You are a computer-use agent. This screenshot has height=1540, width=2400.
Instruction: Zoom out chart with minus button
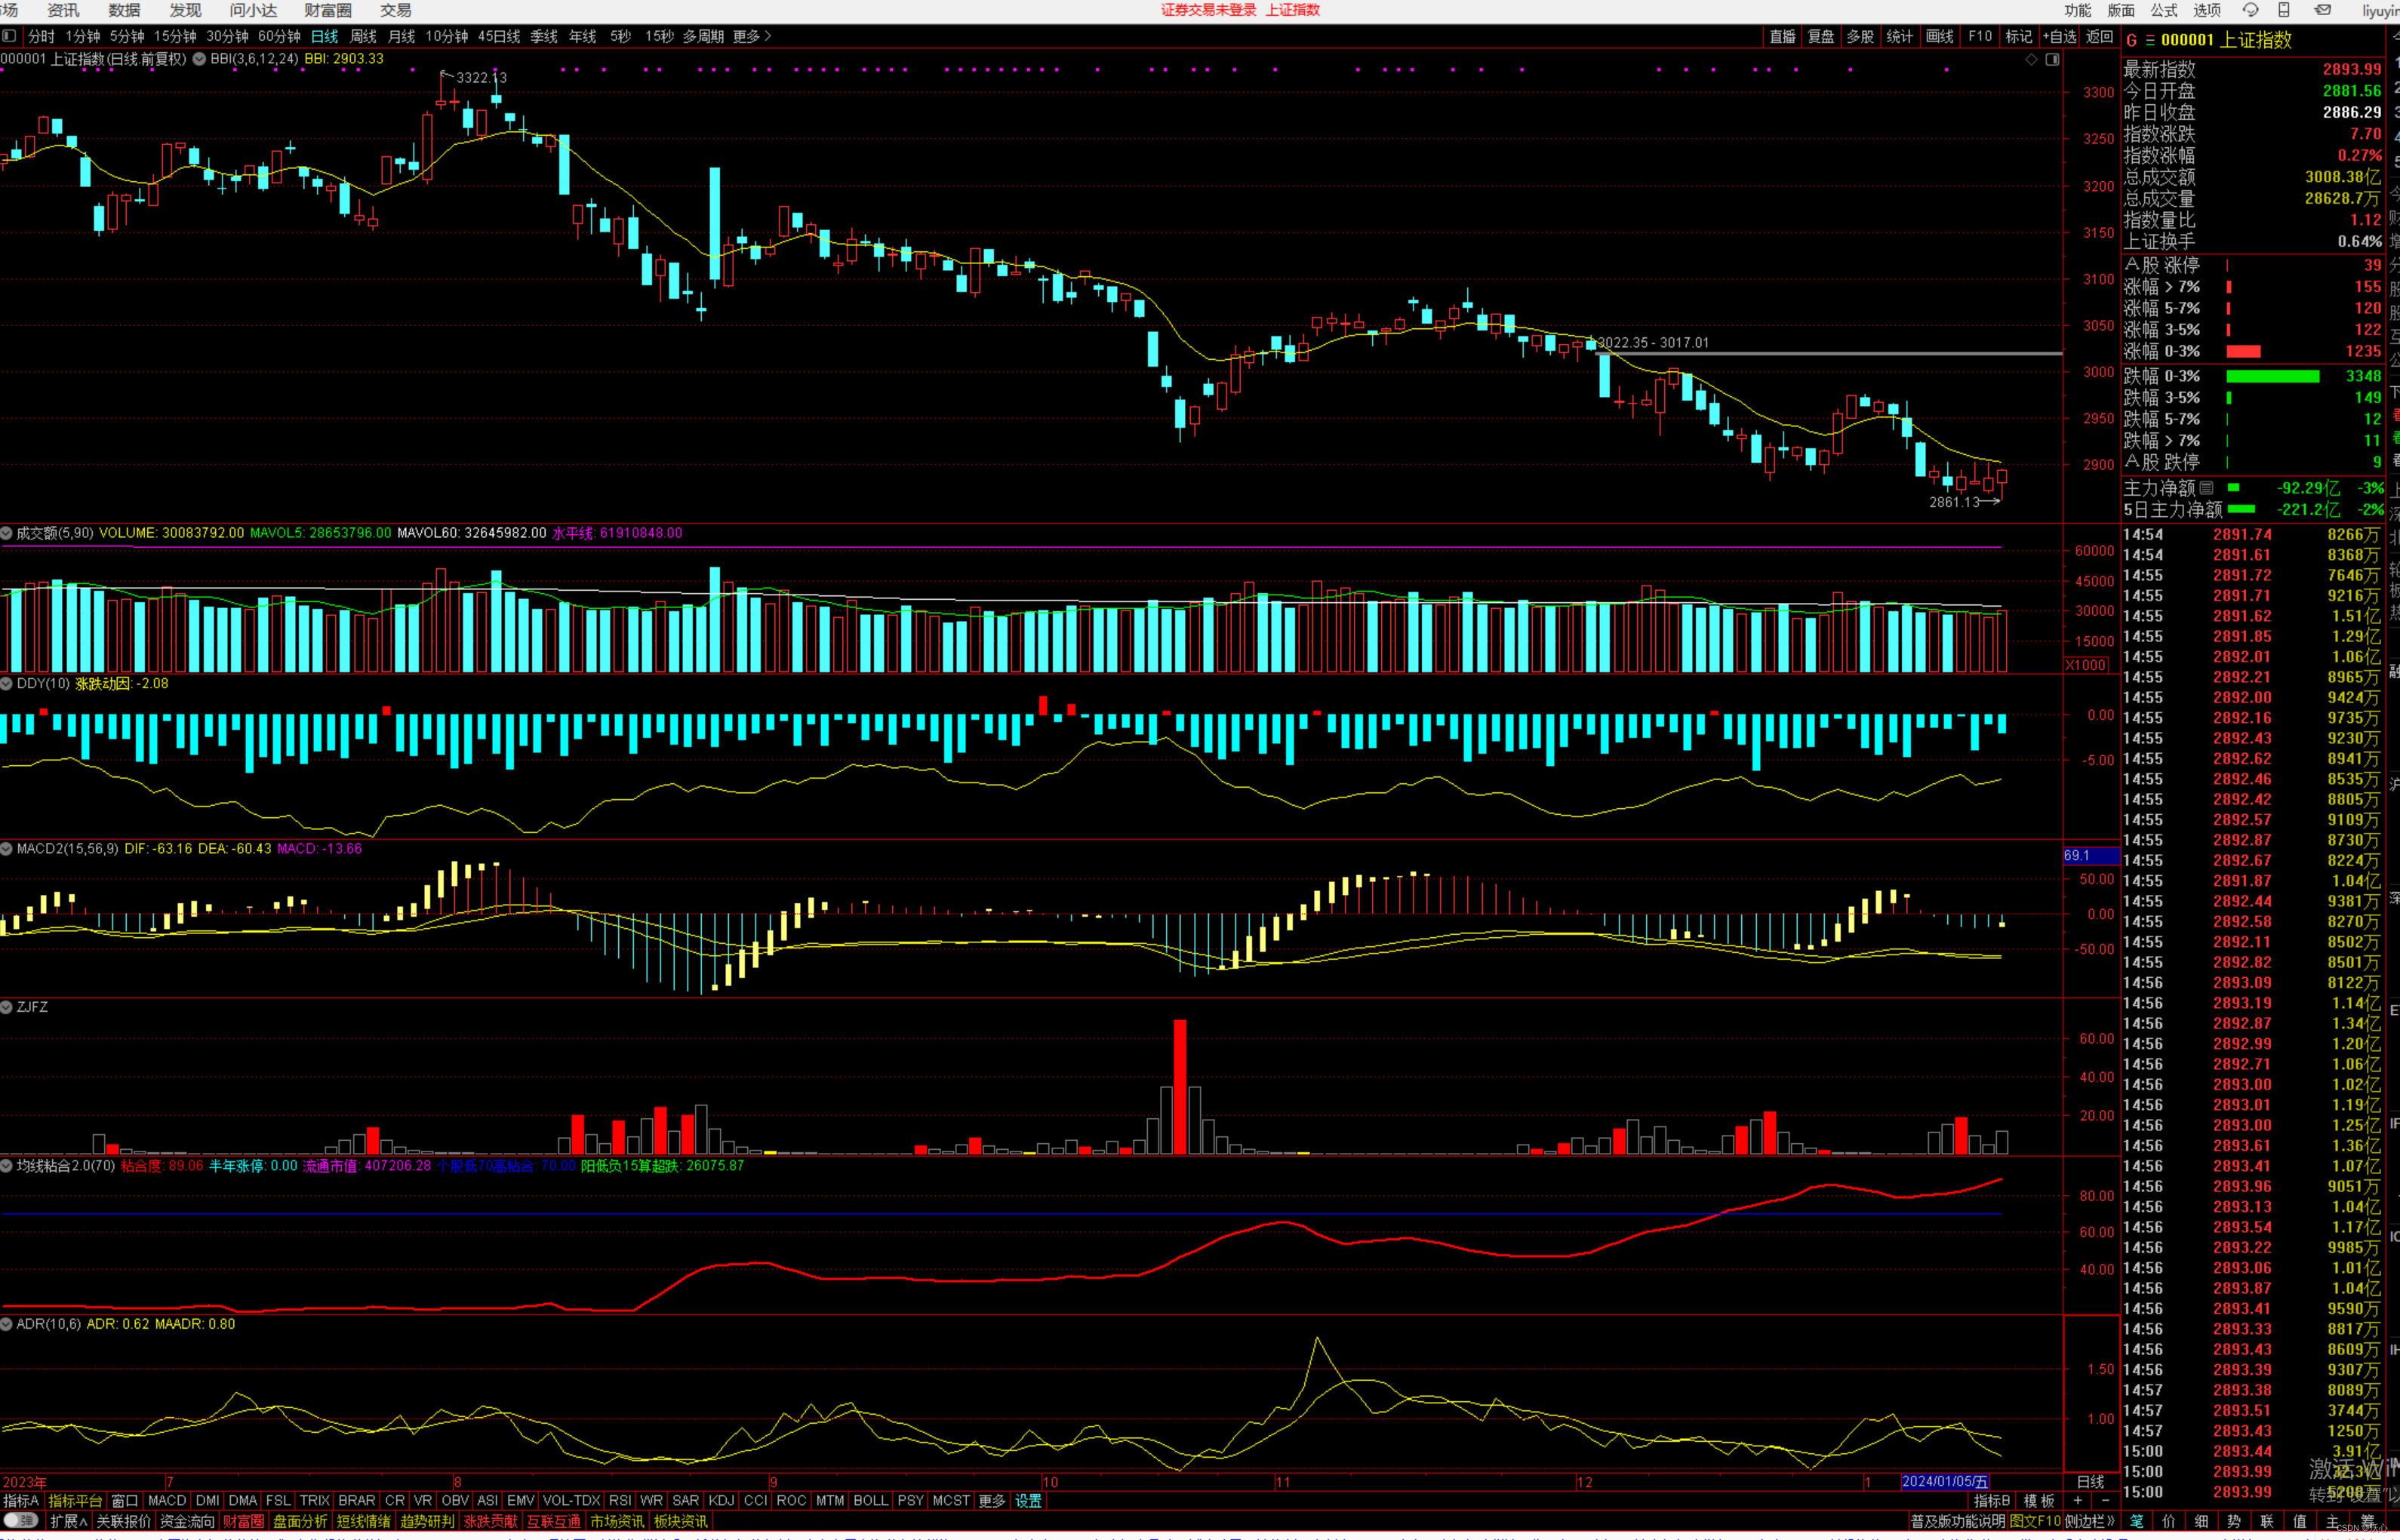point(2105,1501)
